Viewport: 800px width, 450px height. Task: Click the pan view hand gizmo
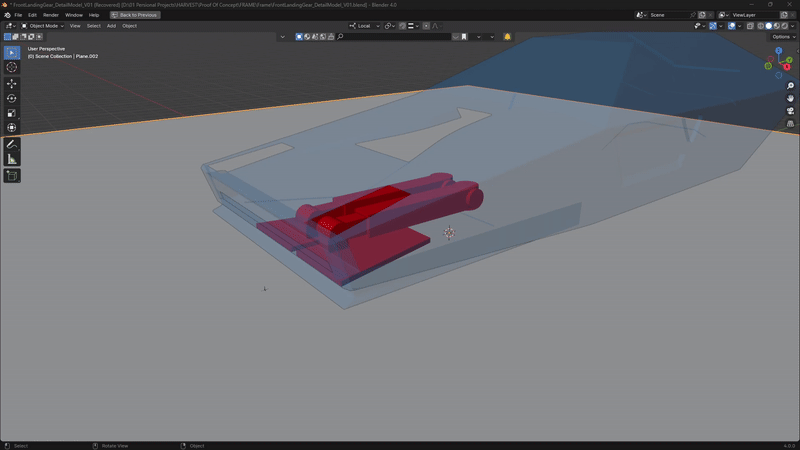click(x=790, y=98)
